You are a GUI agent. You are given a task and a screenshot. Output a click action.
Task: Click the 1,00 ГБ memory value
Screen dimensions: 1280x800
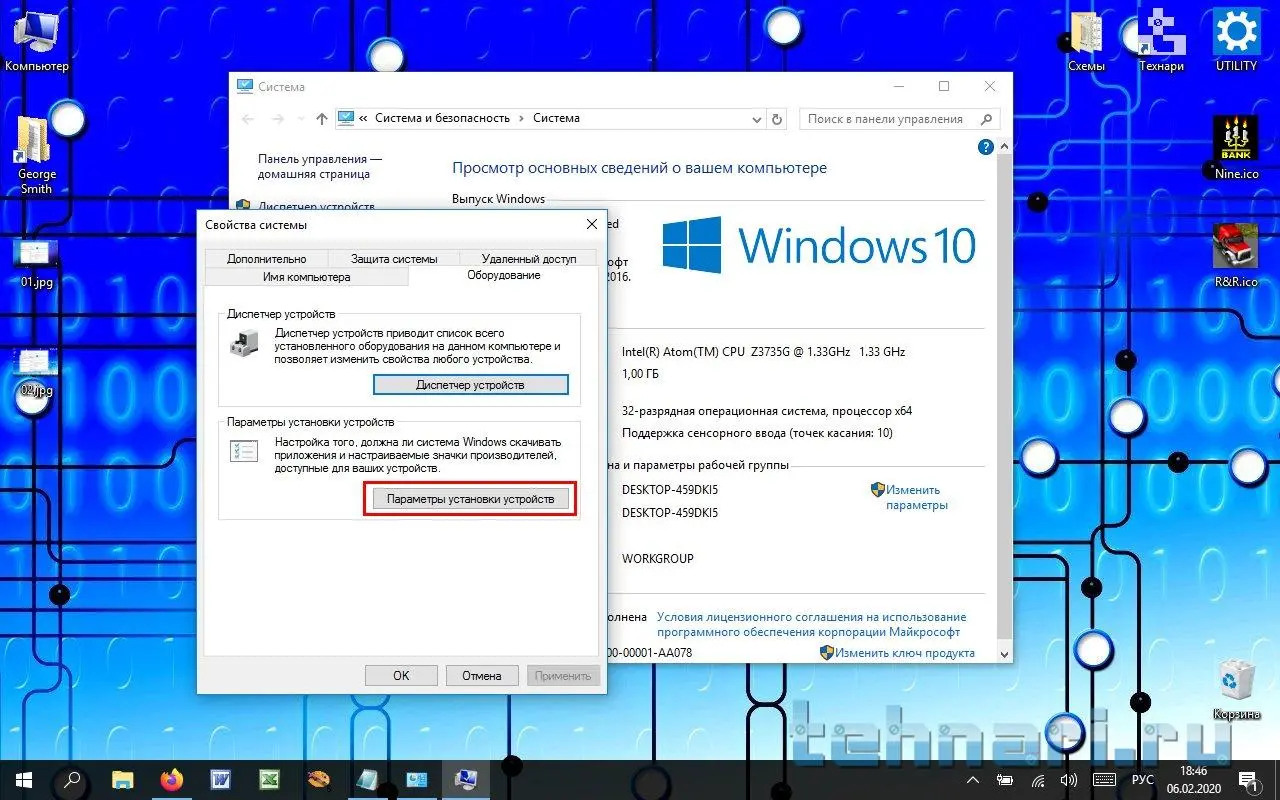coord(639,374)
